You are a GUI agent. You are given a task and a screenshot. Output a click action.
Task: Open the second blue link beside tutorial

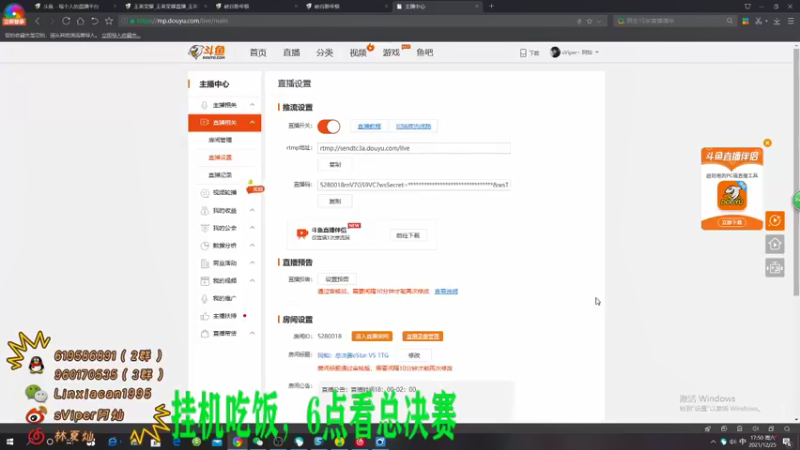[413, 126]
